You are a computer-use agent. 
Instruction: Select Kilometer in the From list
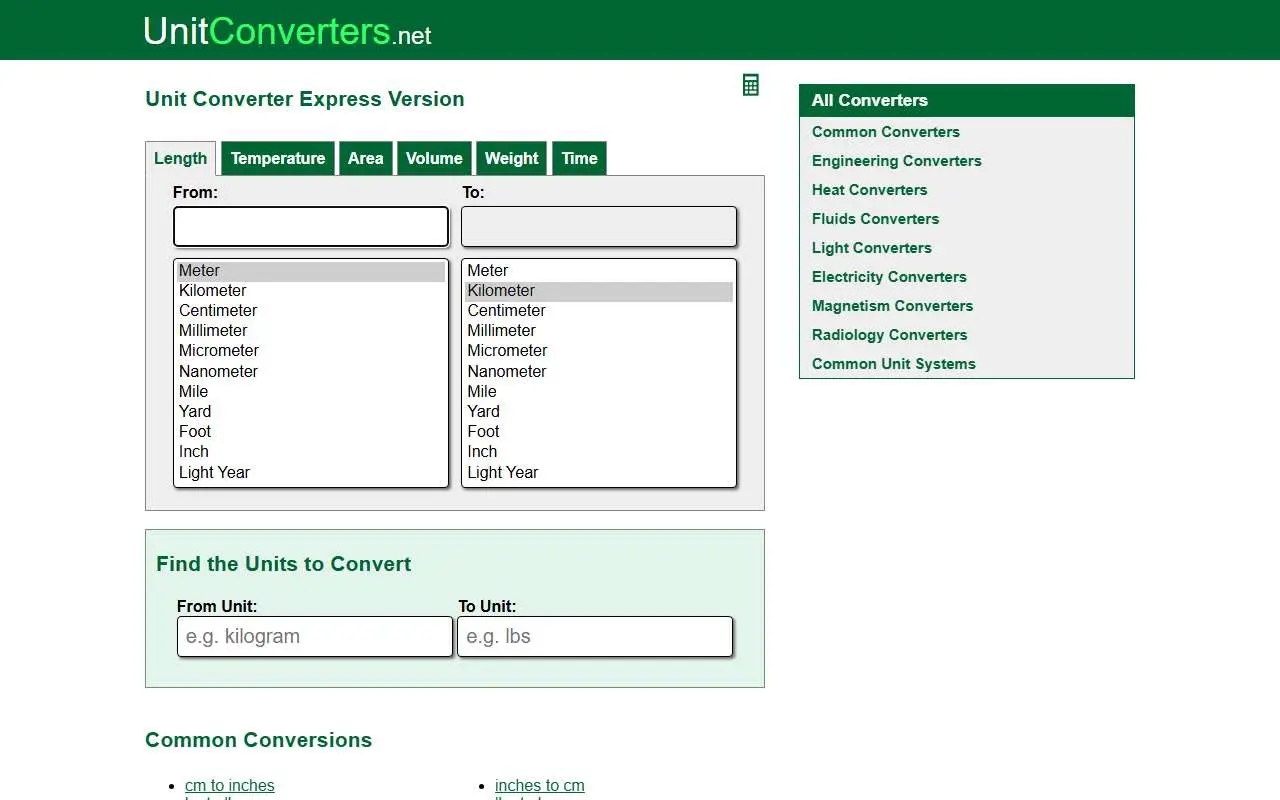tap(311, 291)
